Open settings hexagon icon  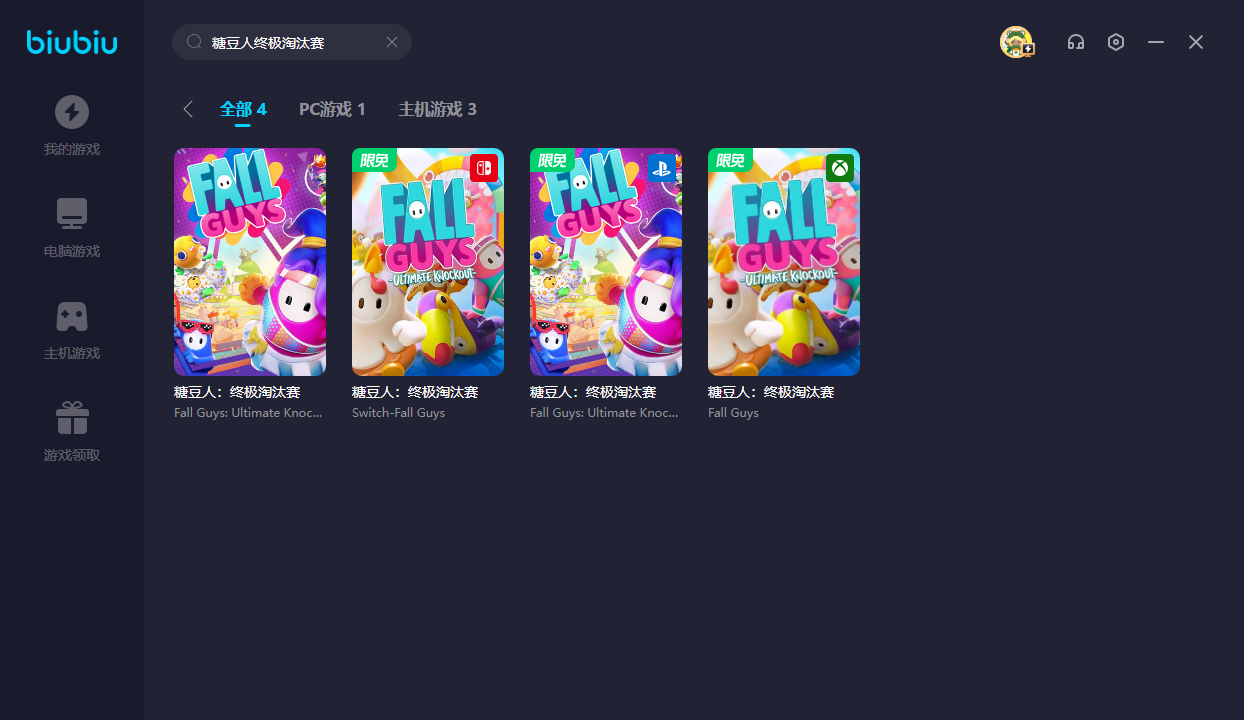pyautogui.click(x=1116, y=42)
